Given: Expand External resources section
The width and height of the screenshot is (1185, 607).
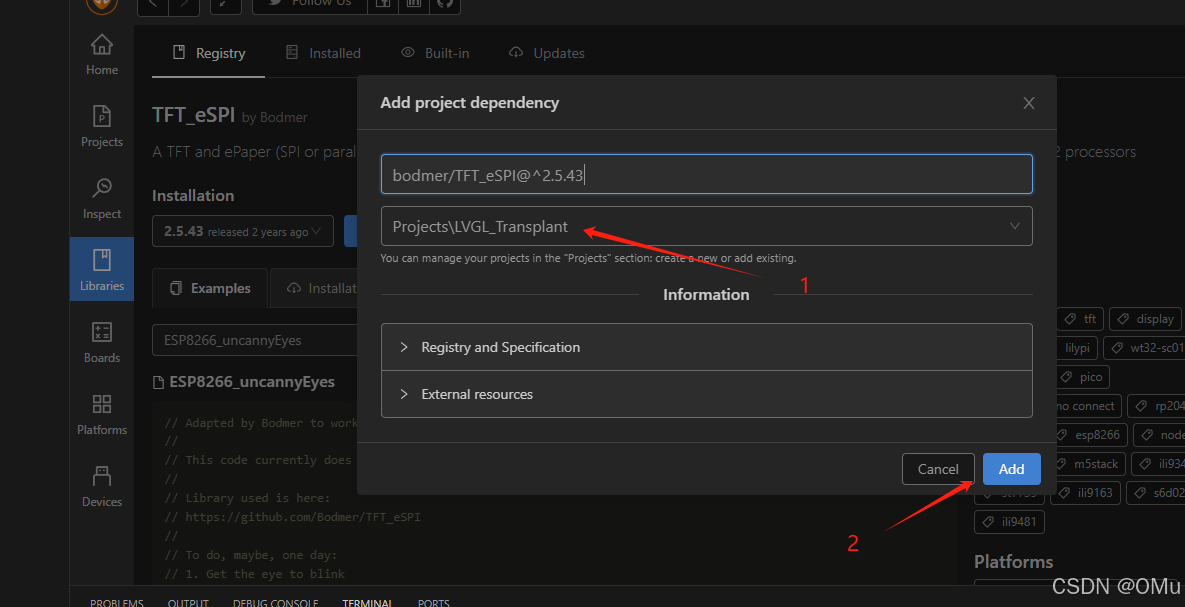Looking at the screenshot, I should click(707, 394).
